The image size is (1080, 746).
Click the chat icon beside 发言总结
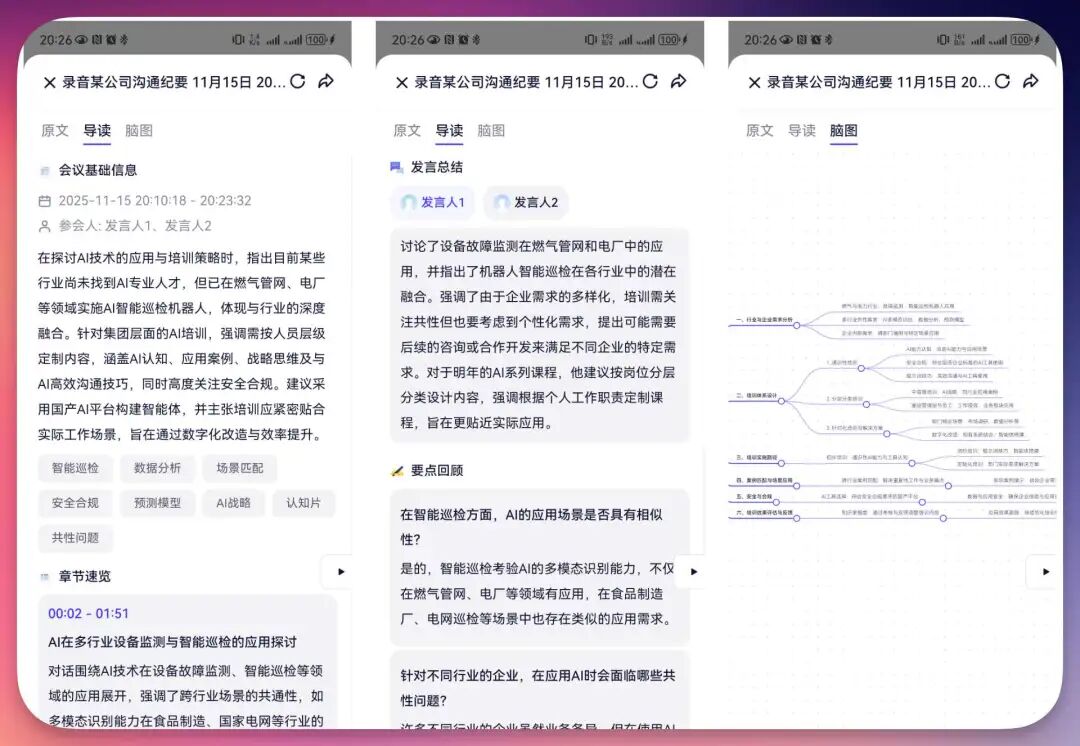(x=397, y=167)
